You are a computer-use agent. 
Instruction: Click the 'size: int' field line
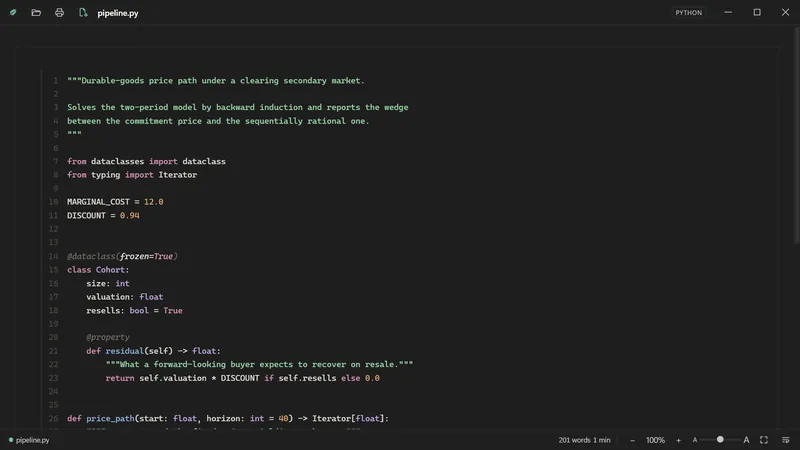(108, 283)
